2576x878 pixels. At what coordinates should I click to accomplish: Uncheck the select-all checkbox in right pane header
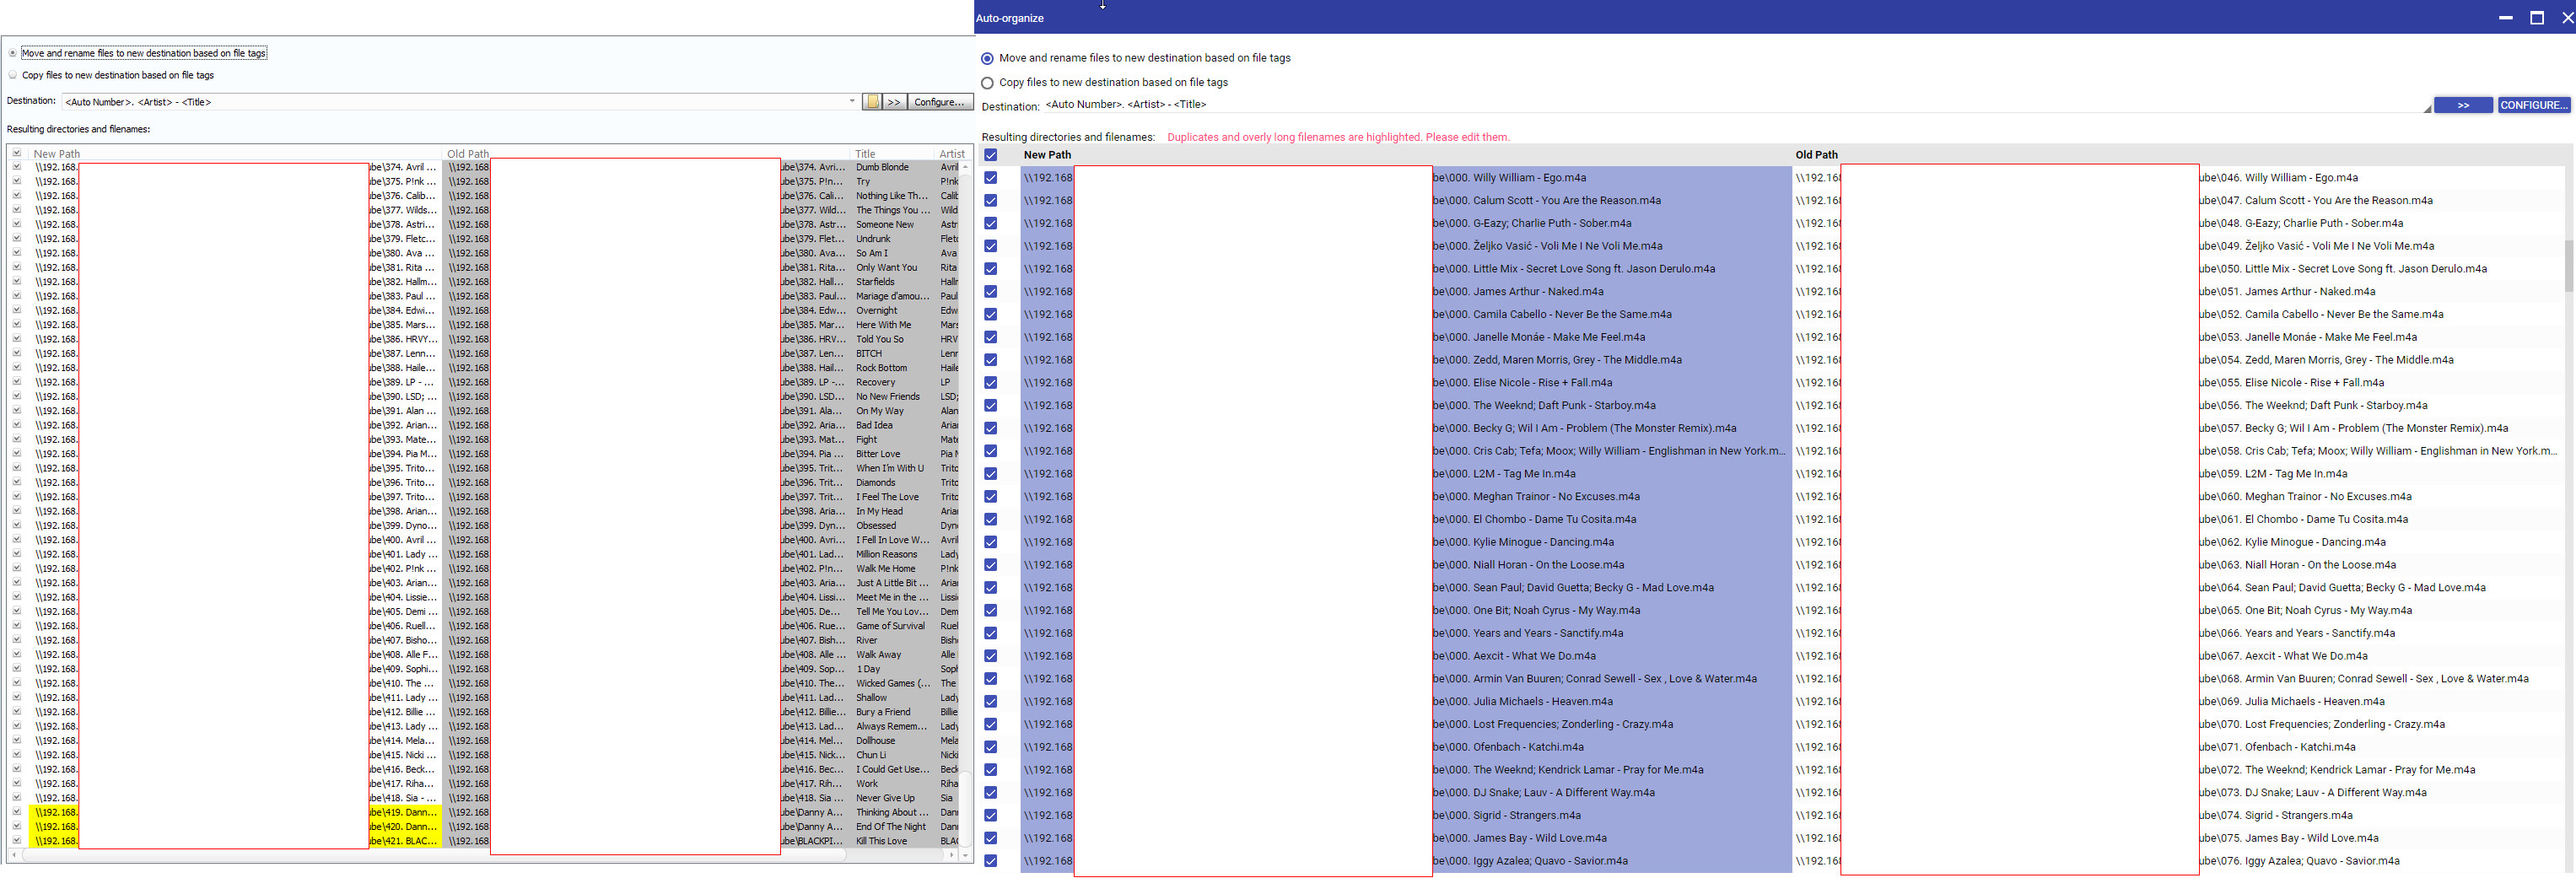click(x=991, y=155)
